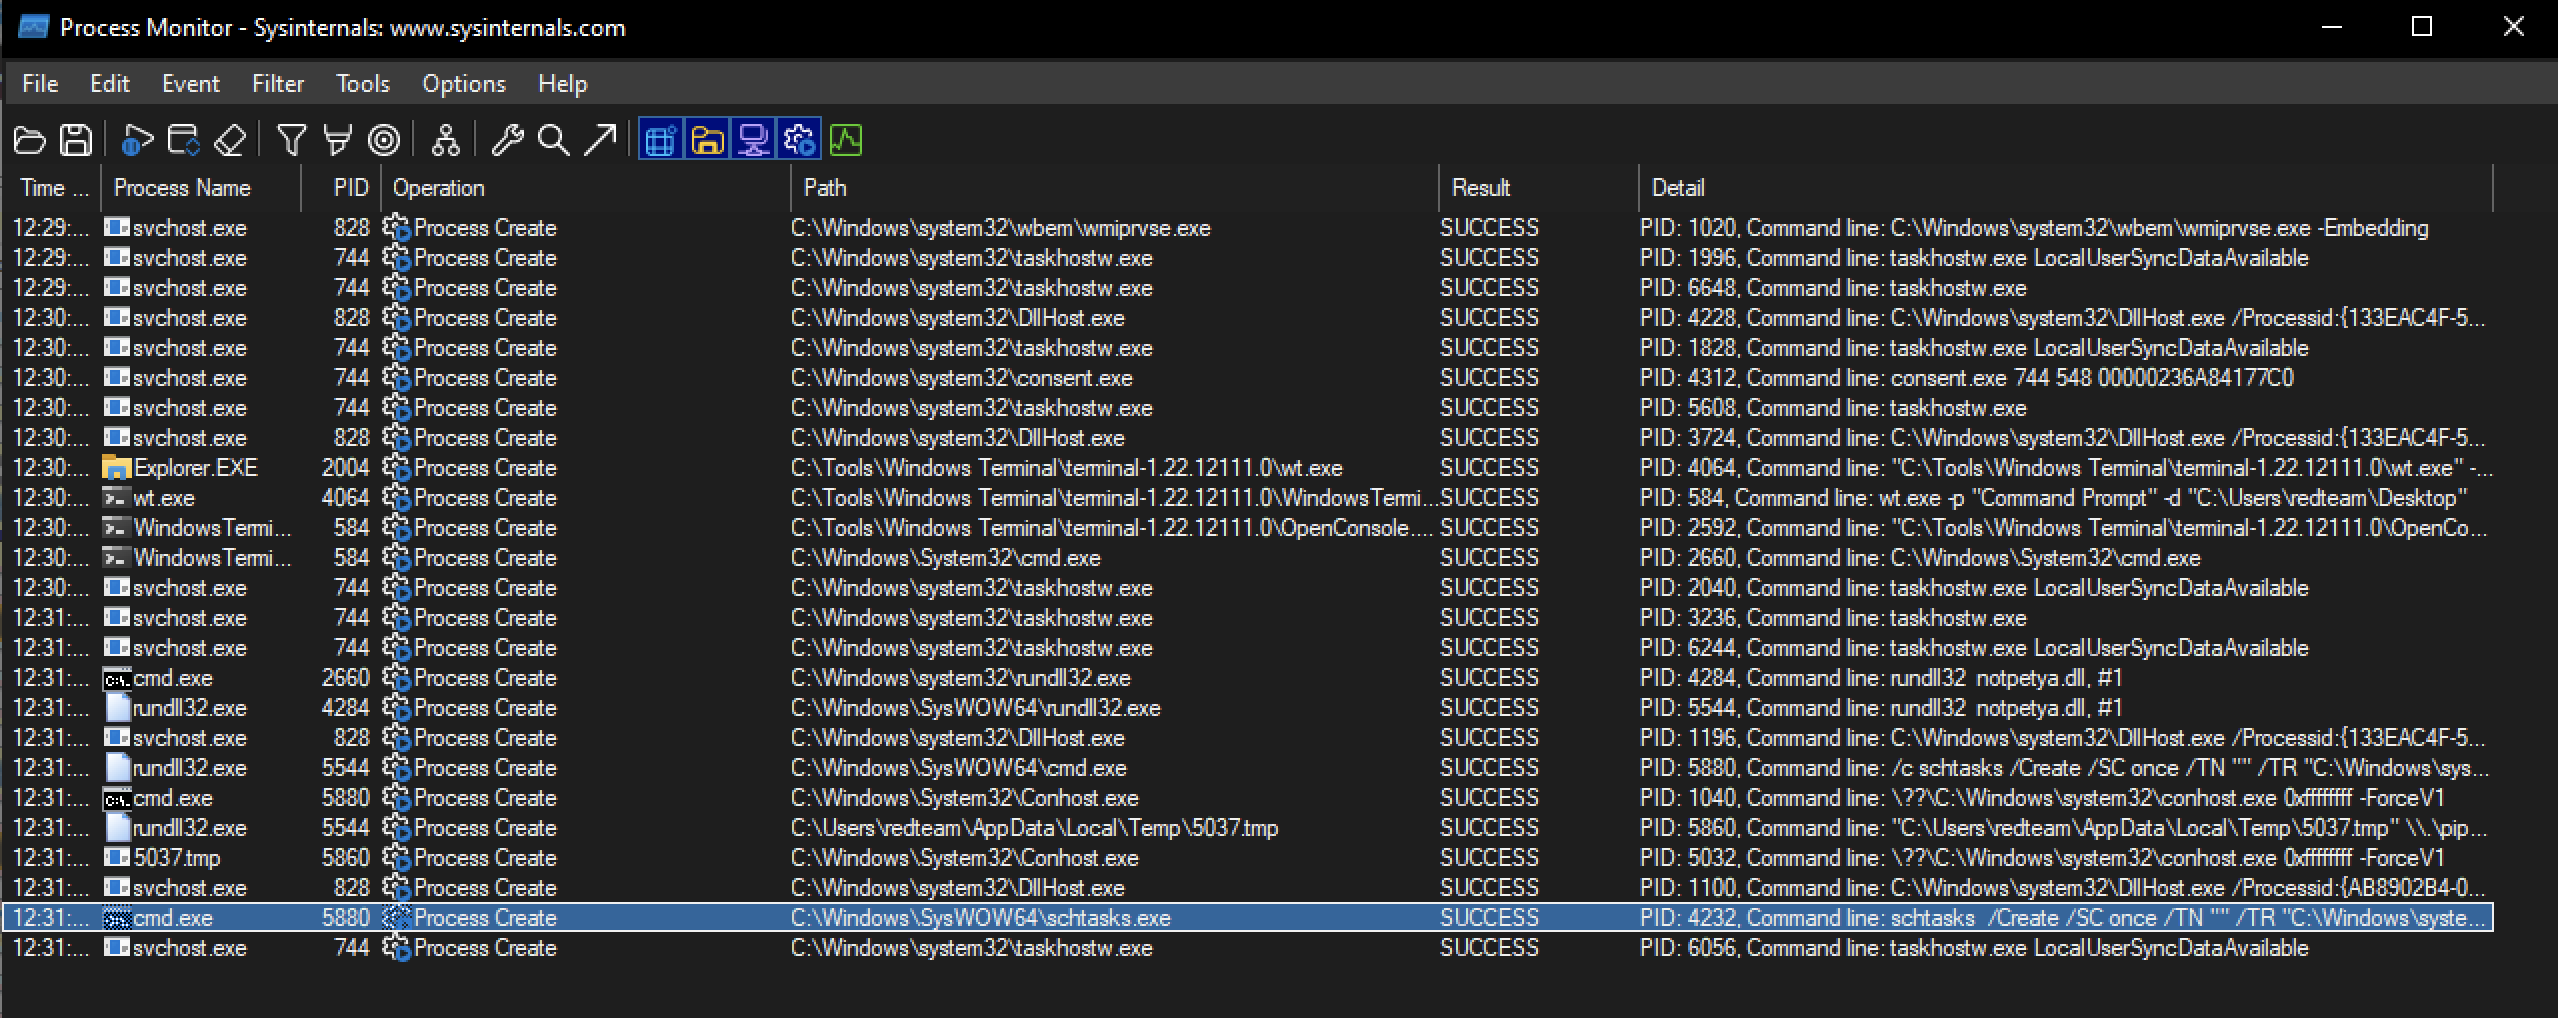Click the wrench icon in the toolbar
2558x1018 pixels.
(x=507, y=140)
